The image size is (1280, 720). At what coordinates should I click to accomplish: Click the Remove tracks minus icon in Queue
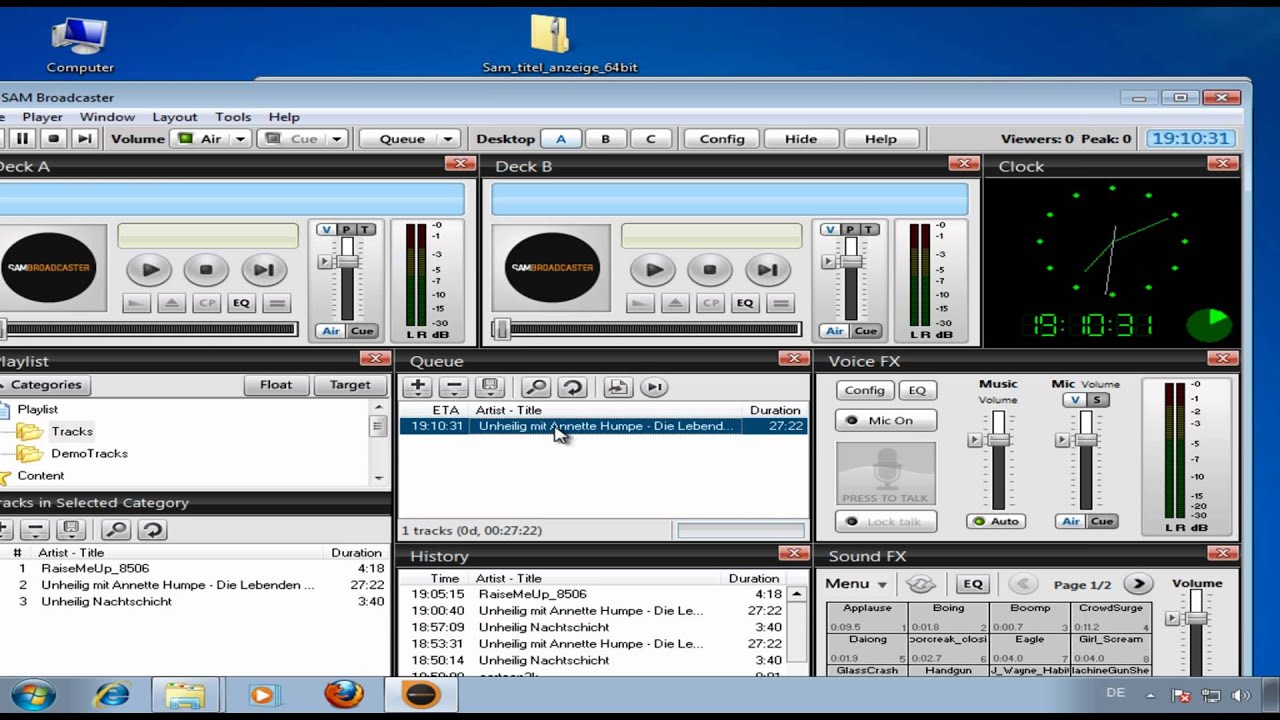click(453, 387)
